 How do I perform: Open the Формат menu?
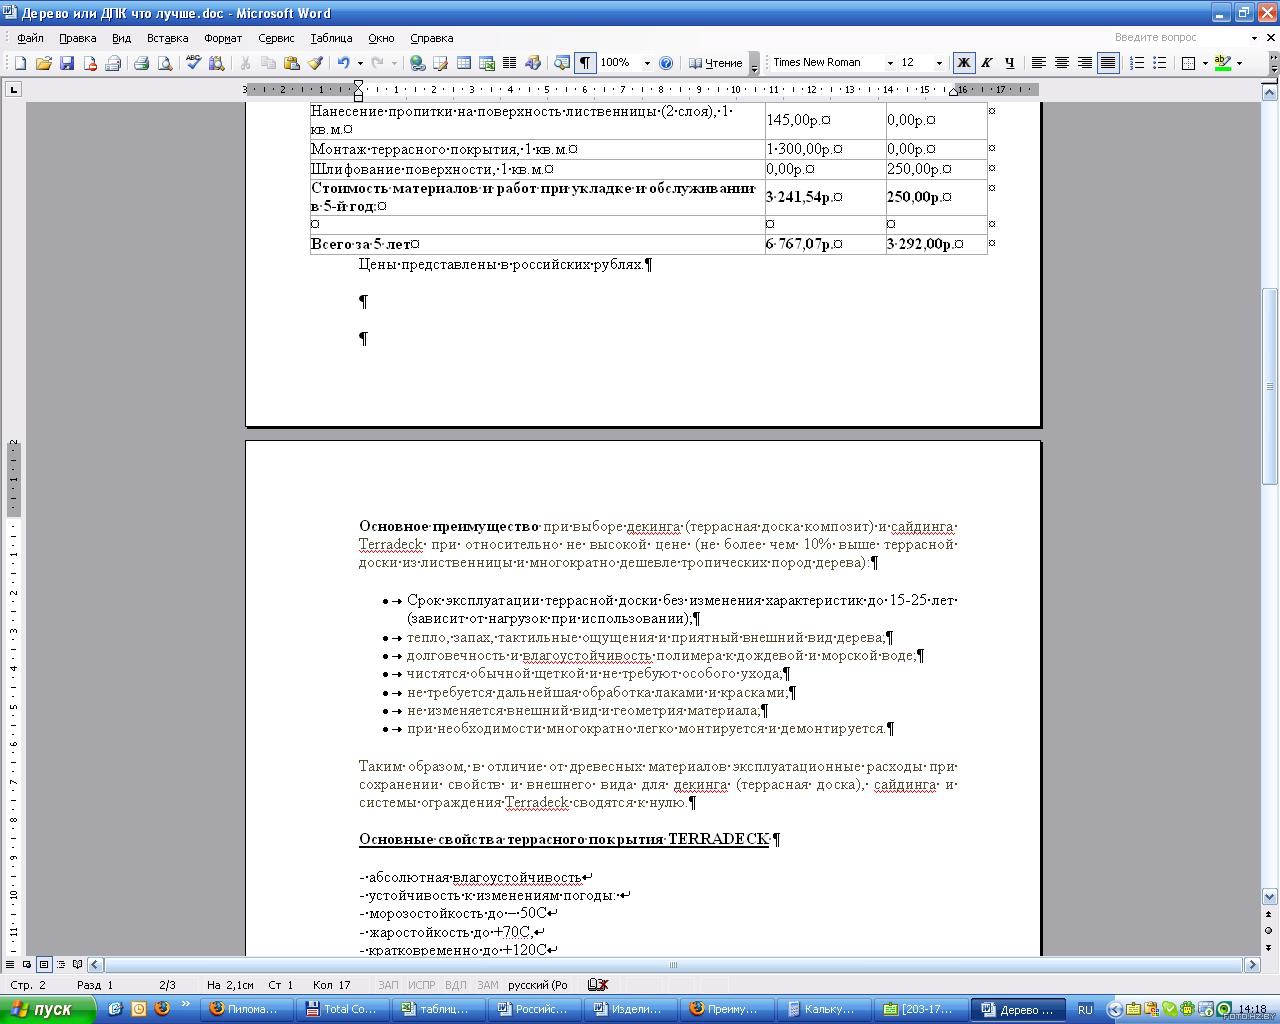[x=223, y=38]
